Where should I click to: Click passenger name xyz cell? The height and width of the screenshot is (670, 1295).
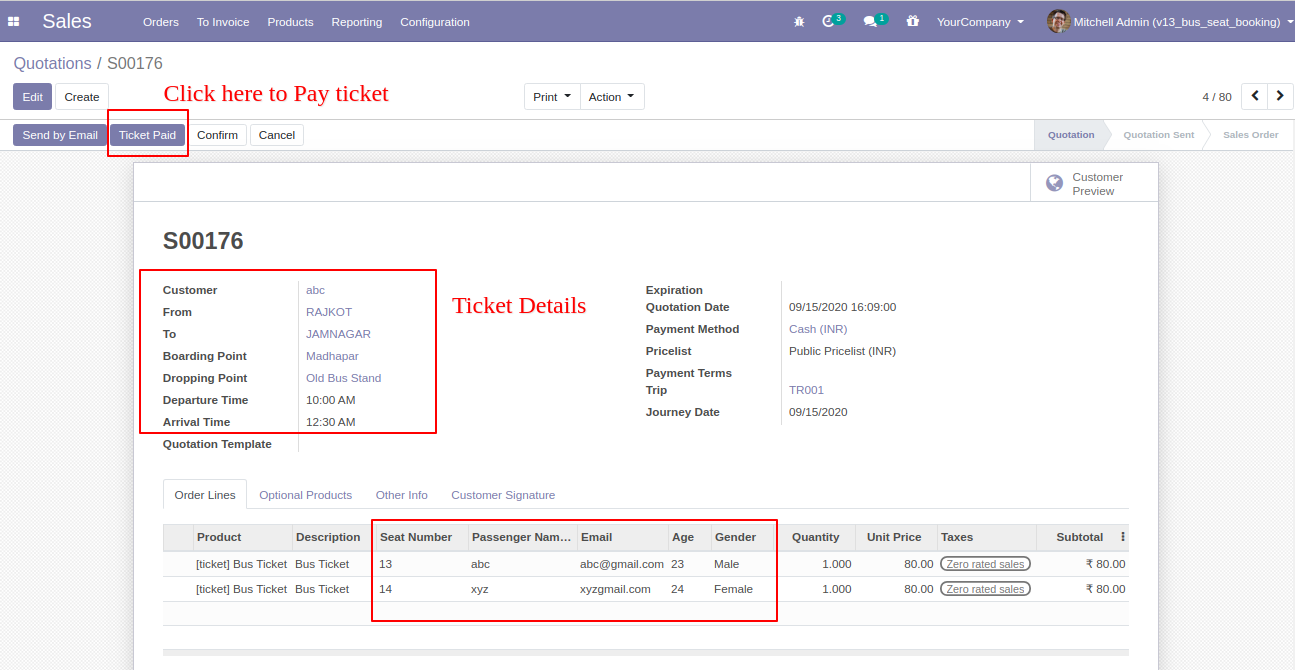tap(522, 589)
